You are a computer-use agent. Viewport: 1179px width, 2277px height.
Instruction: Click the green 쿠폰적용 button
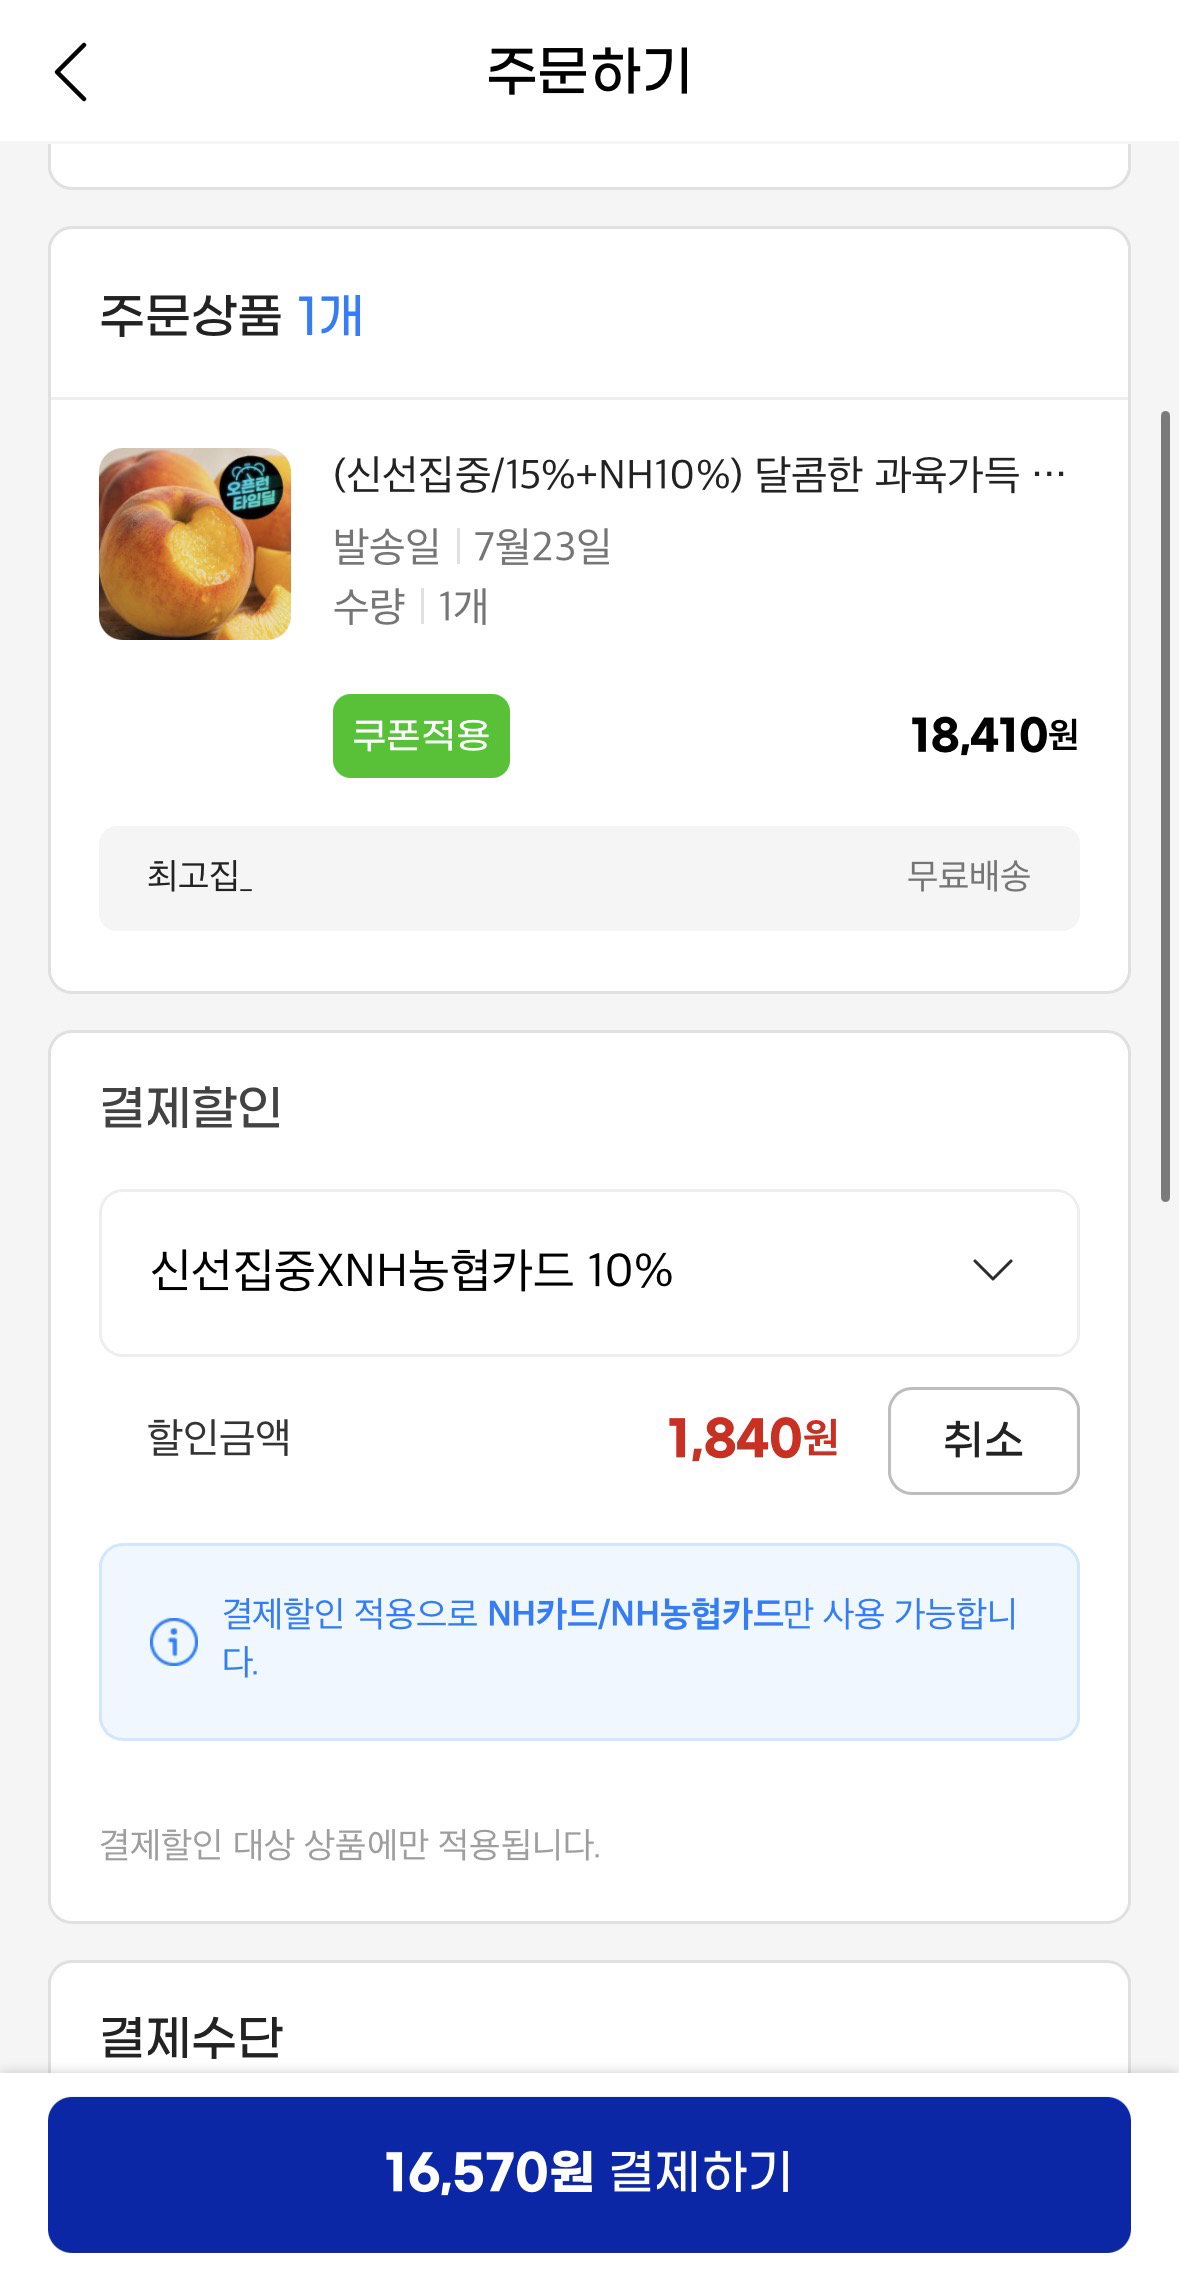point(421,736)
